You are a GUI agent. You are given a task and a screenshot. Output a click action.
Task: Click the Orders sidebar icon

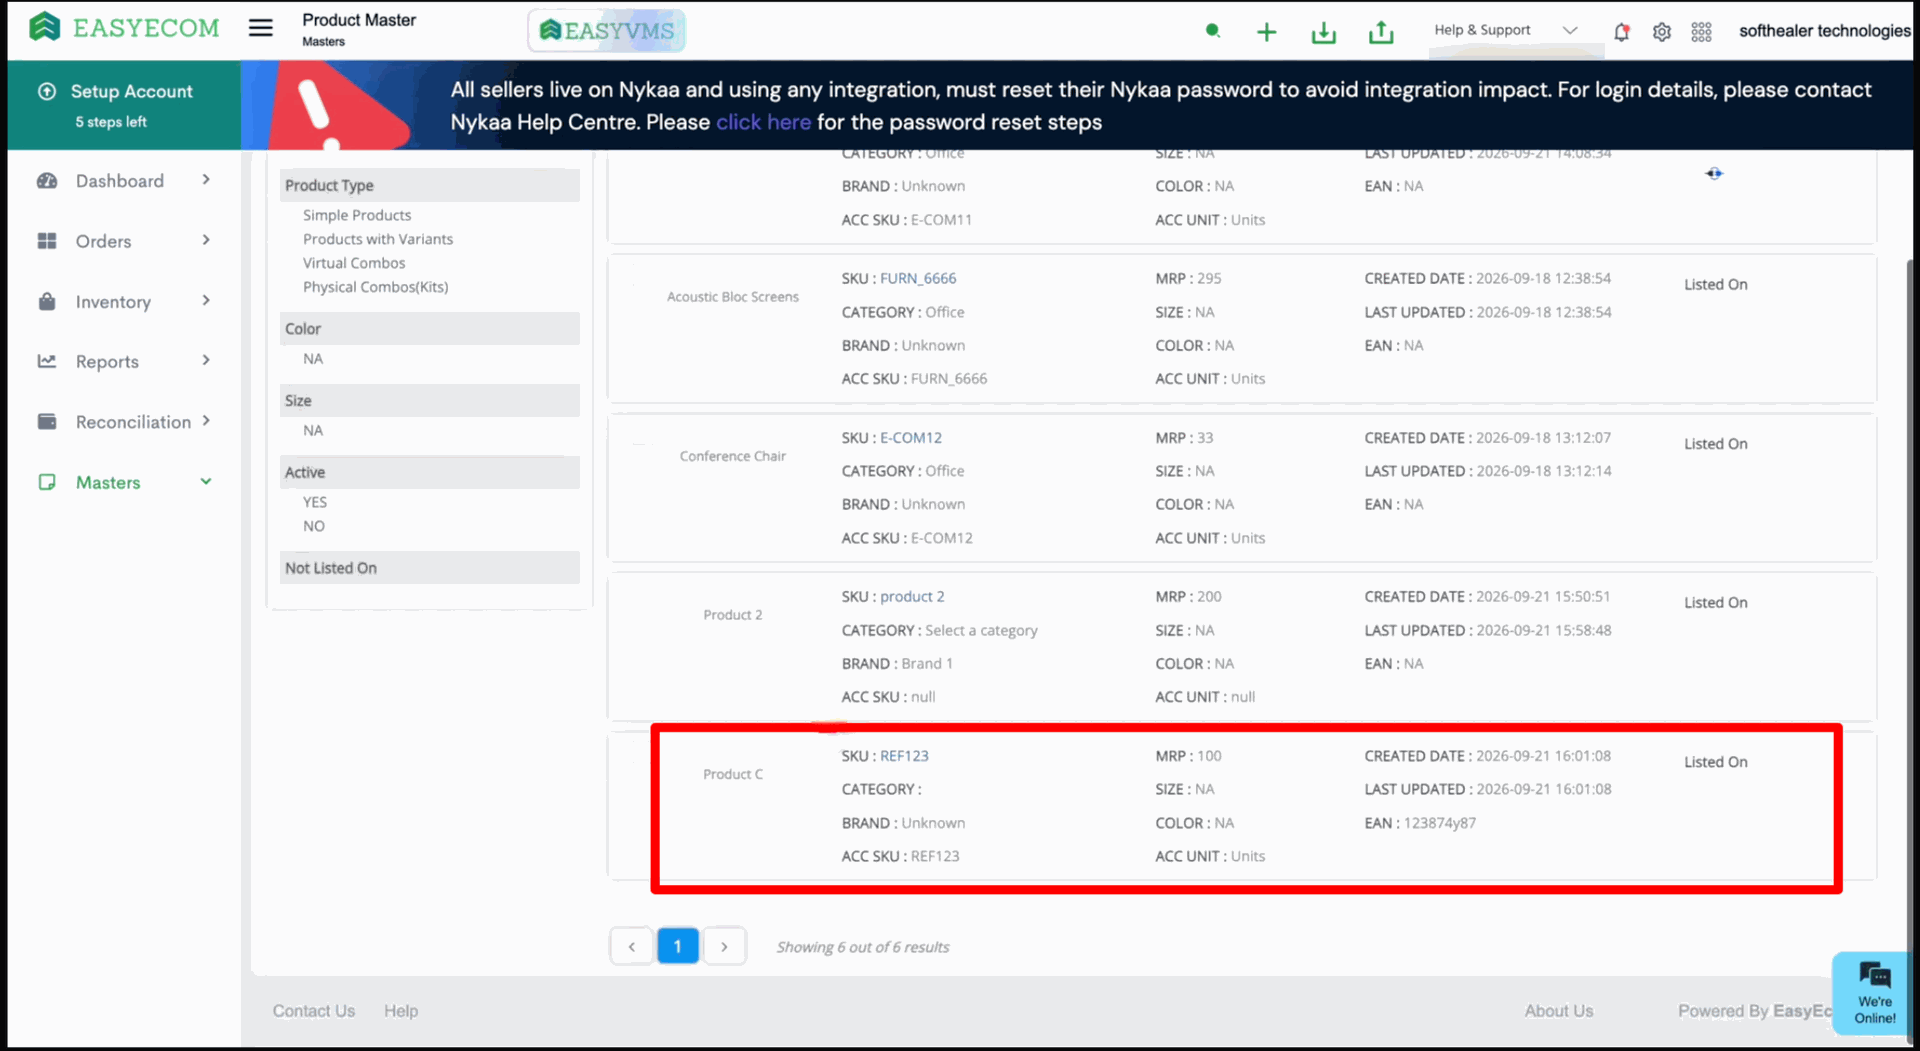(47, 241)
